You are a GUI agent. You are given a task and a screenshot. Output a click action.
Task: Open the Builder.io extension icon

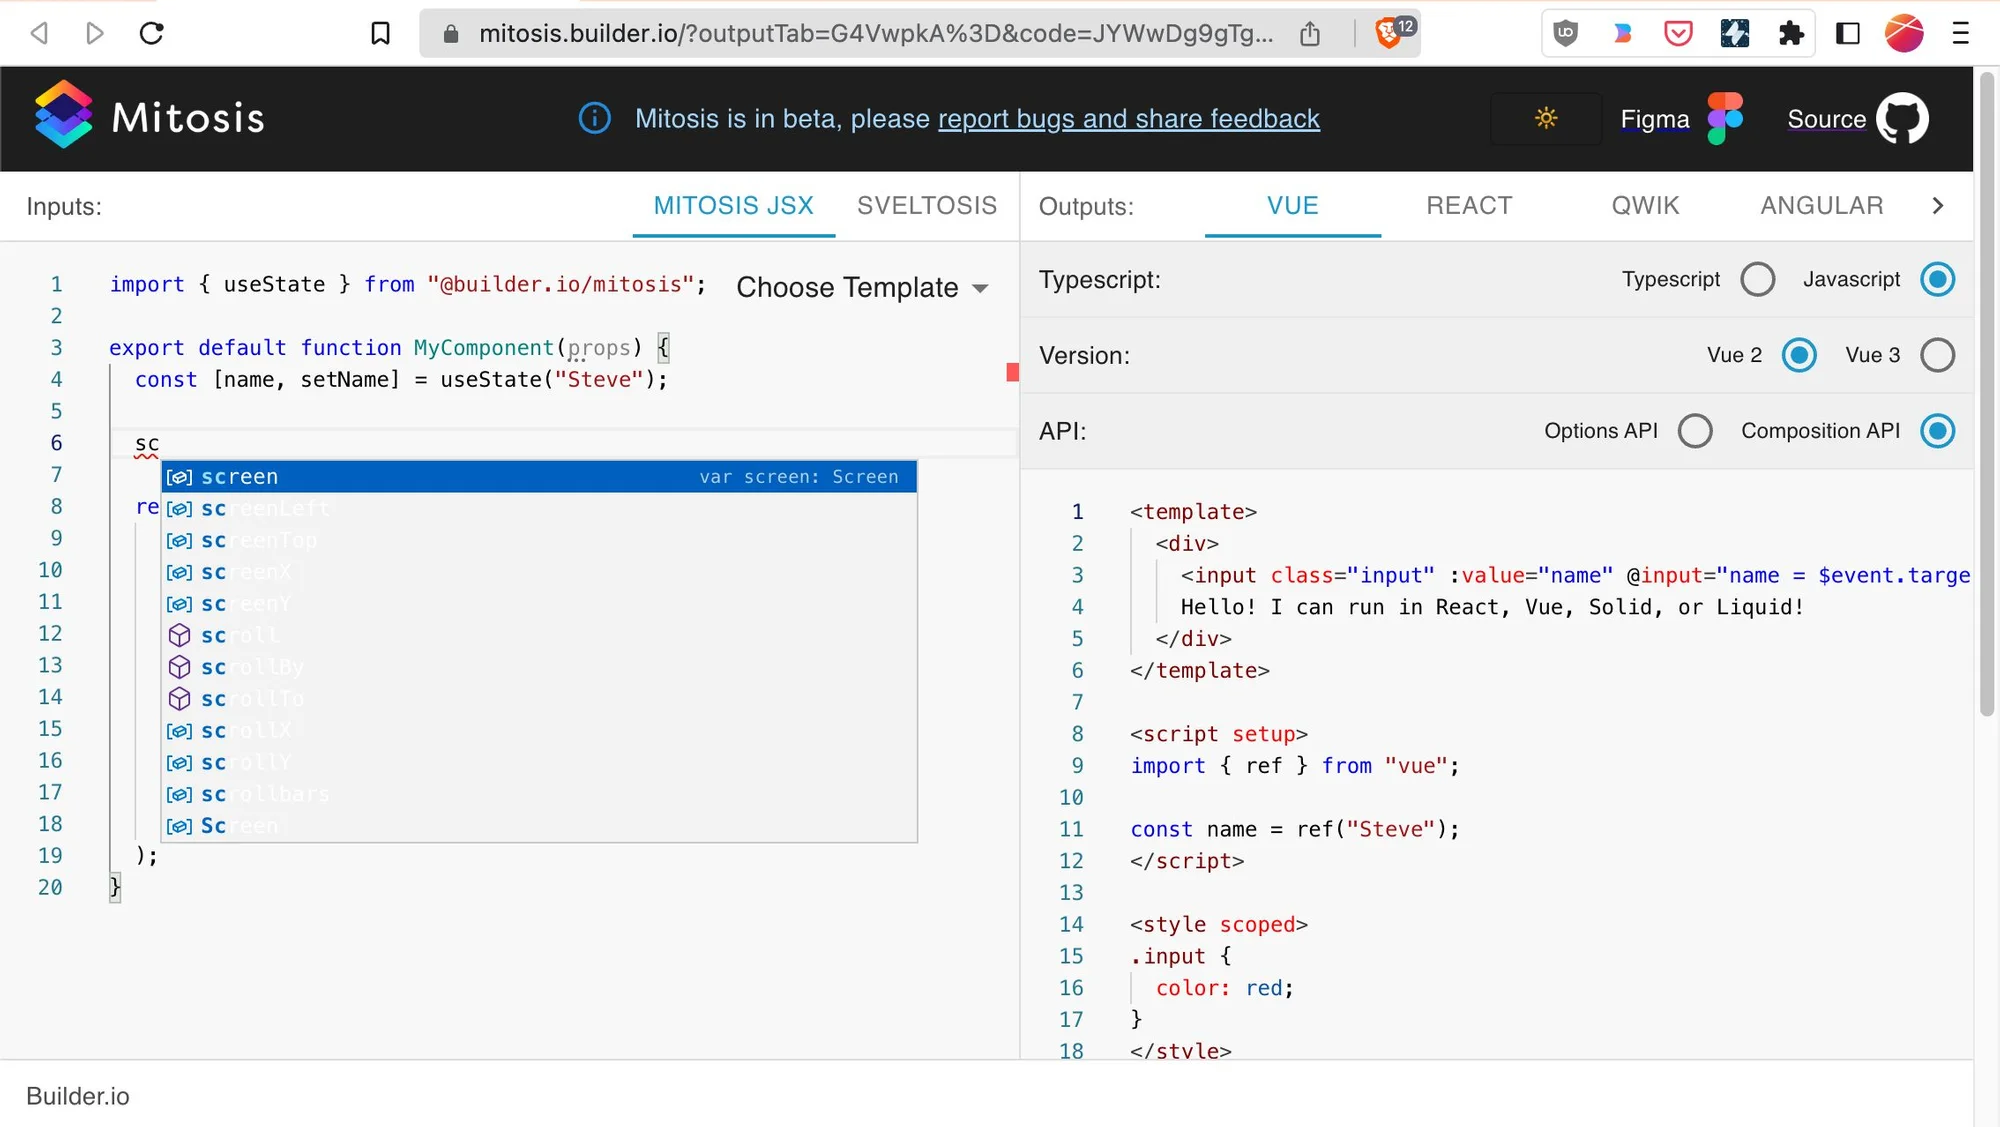[x=1622, y=34]
